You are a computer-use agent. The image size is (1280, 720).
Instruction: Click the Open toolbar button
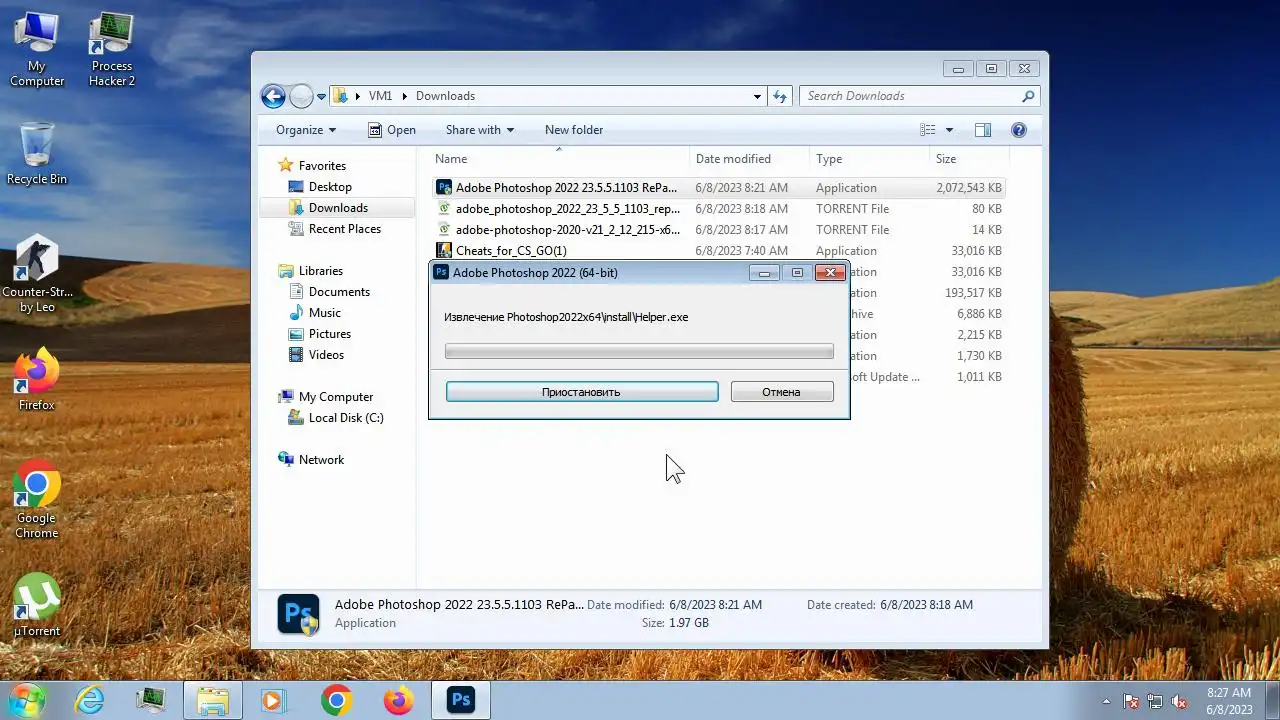(391, 130)
